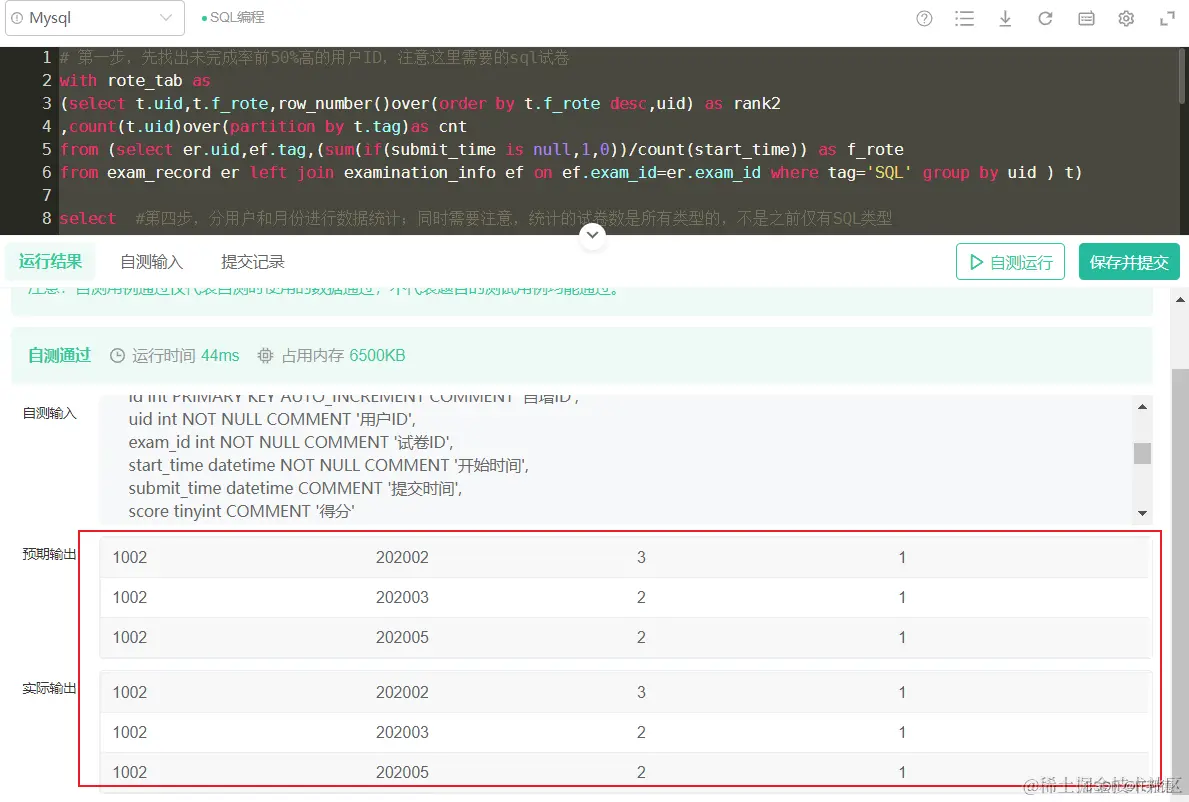Click 202003 in the actual output table
Screen dimensions: 1189x802
point(402,732)
